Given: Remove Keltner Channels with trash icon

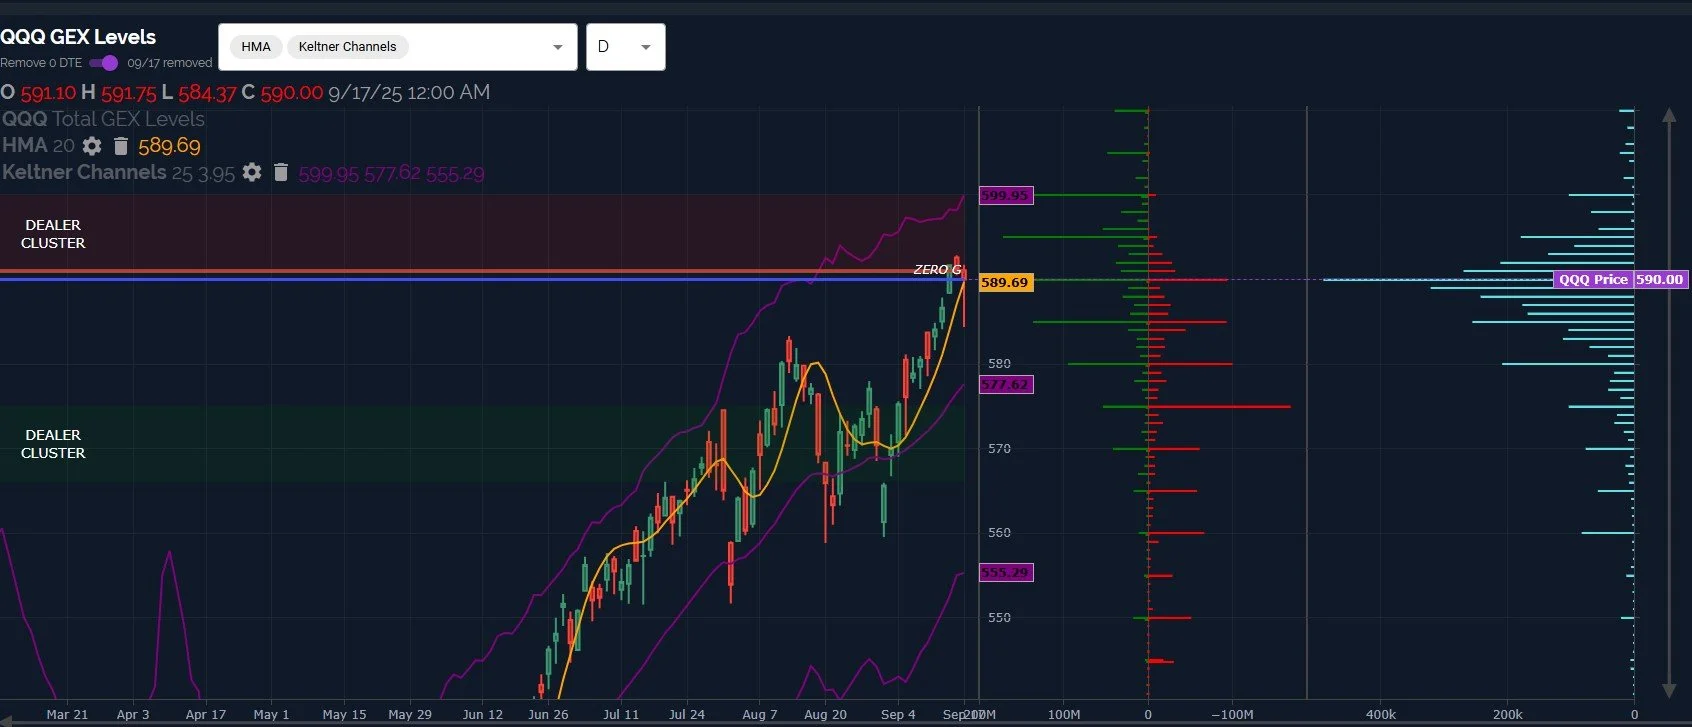Looking at the screenshot, I should pos(281,172).
